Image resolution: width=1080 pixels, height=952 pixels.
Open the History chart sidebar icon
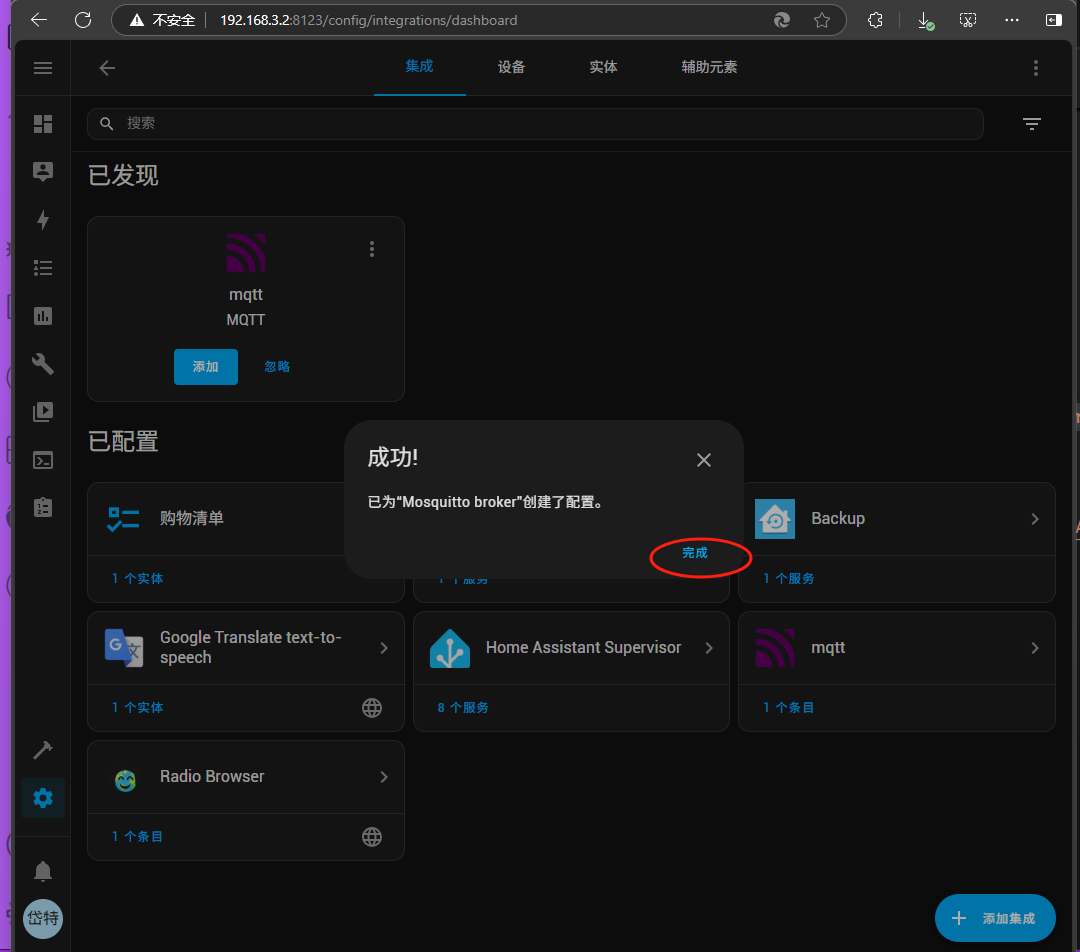coord(43,316)
